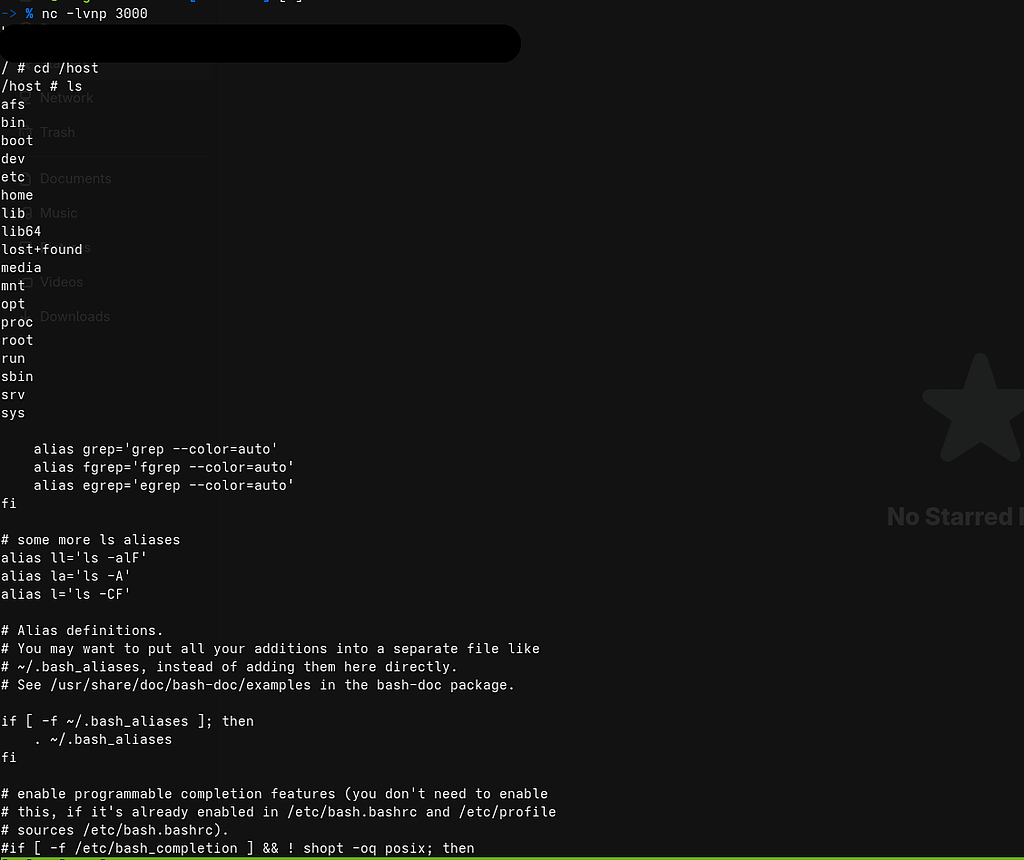Viewport: 1024px width, 860px height.
Task: Click the '#if [ -f /etc/bash_completion ]' line
Action: [x=238, y=848]
